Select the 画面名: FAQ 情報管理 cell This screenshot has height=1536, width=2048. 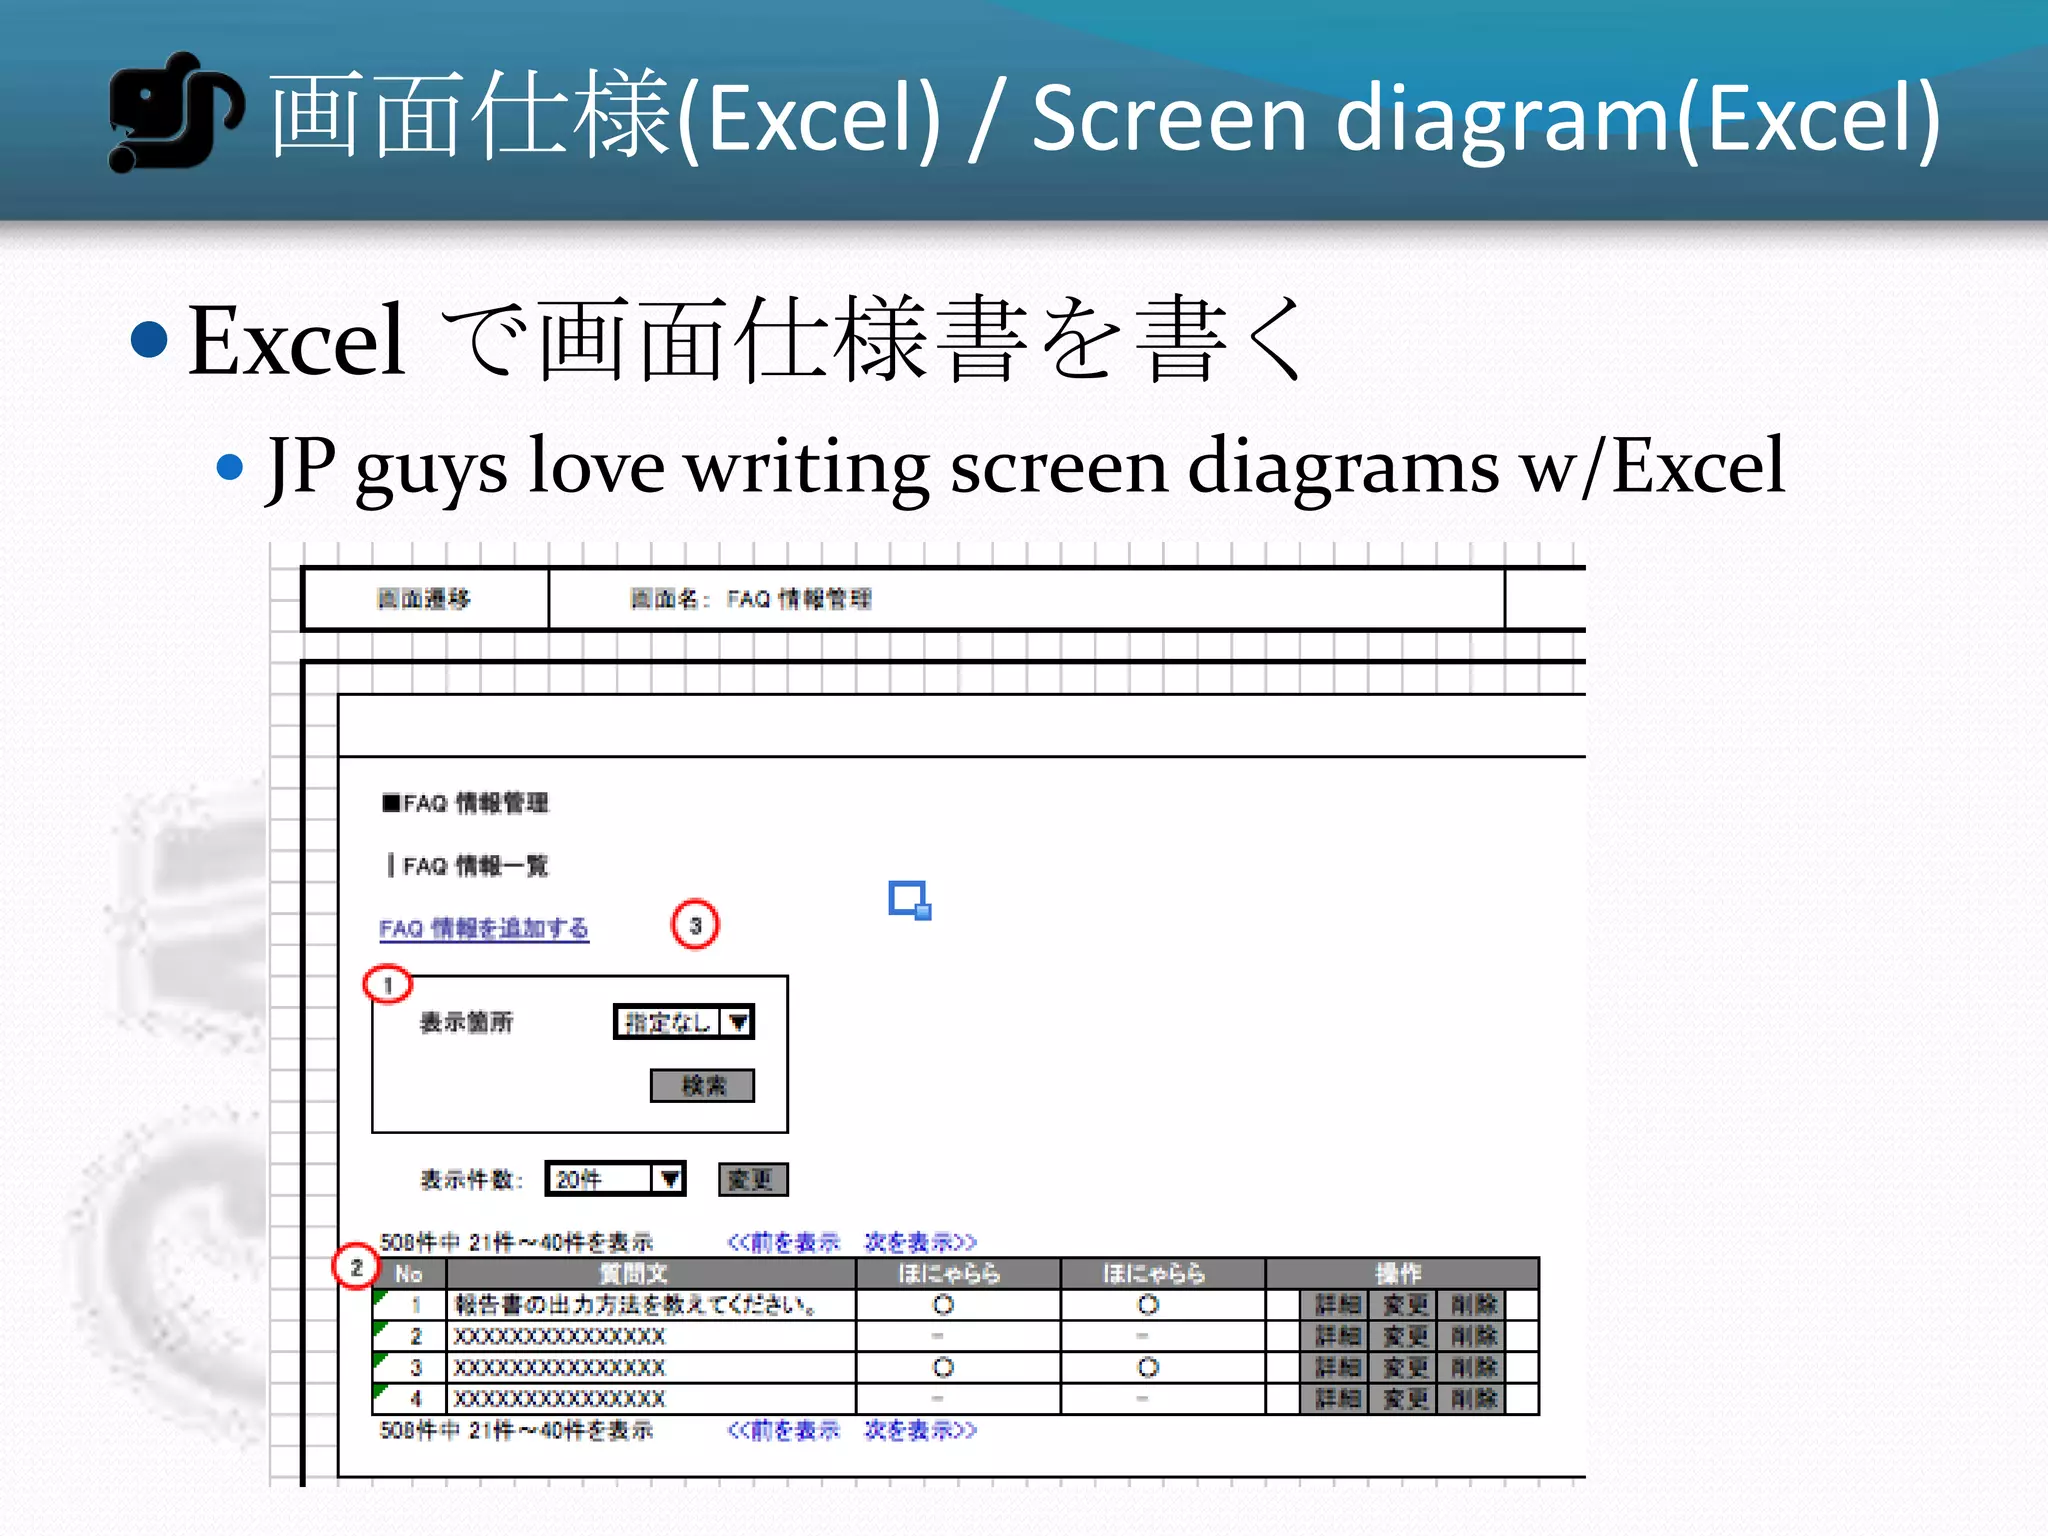coord(1027,599)
